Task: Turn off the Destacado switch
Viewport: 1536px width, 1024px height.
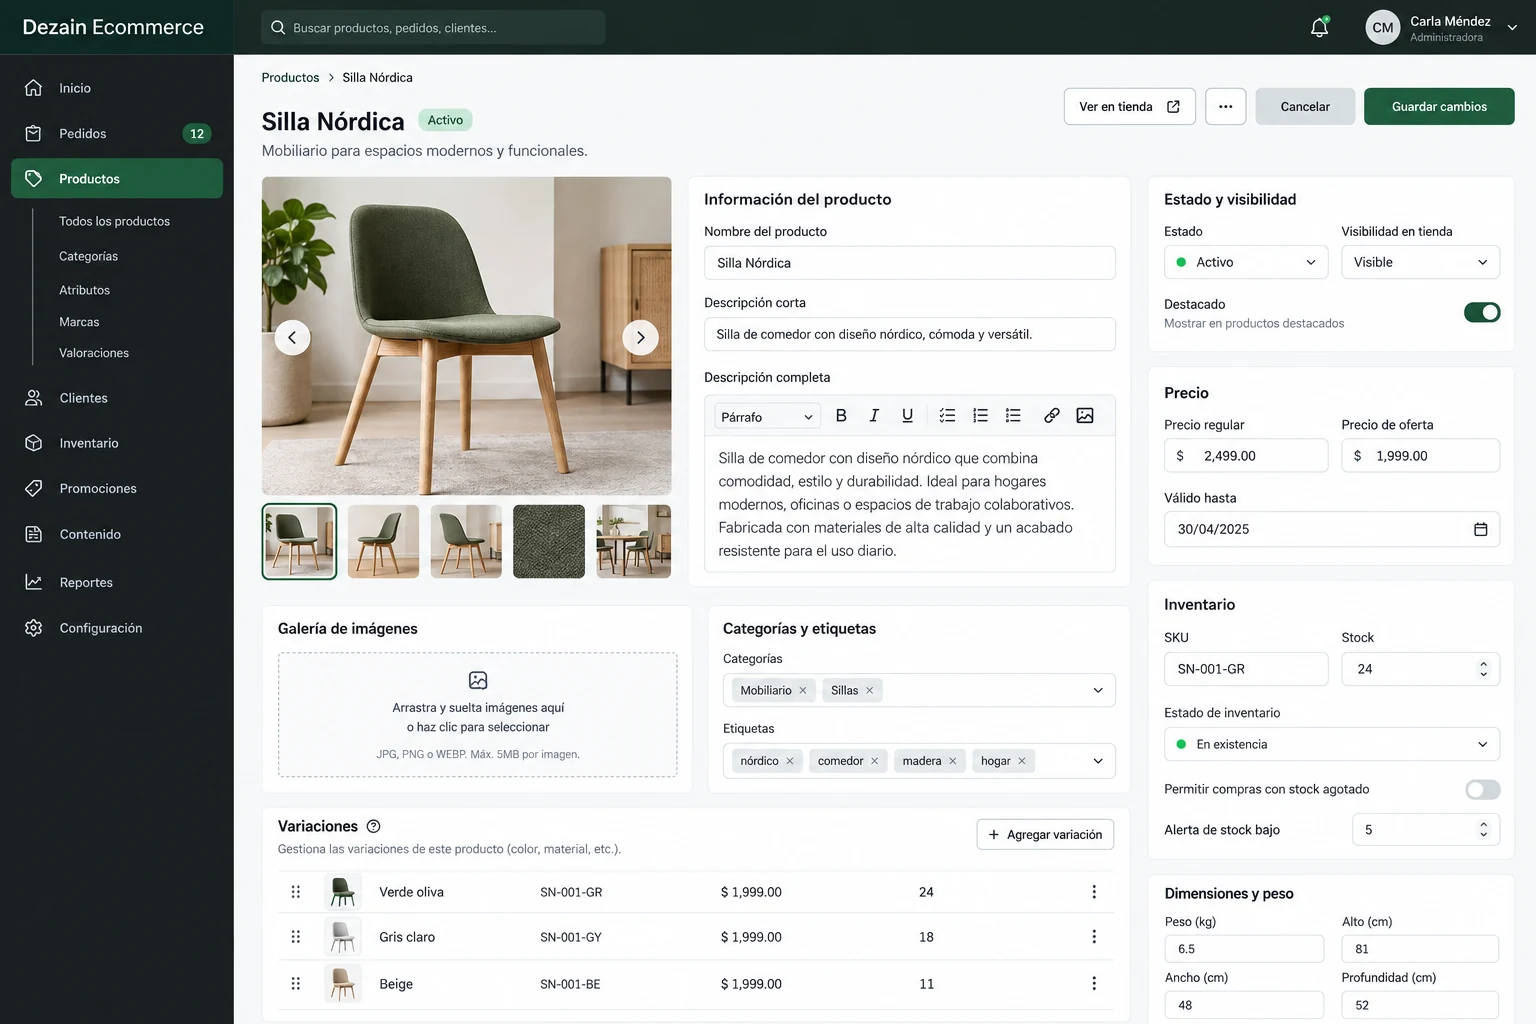Action: click(x=1482, y=313)
